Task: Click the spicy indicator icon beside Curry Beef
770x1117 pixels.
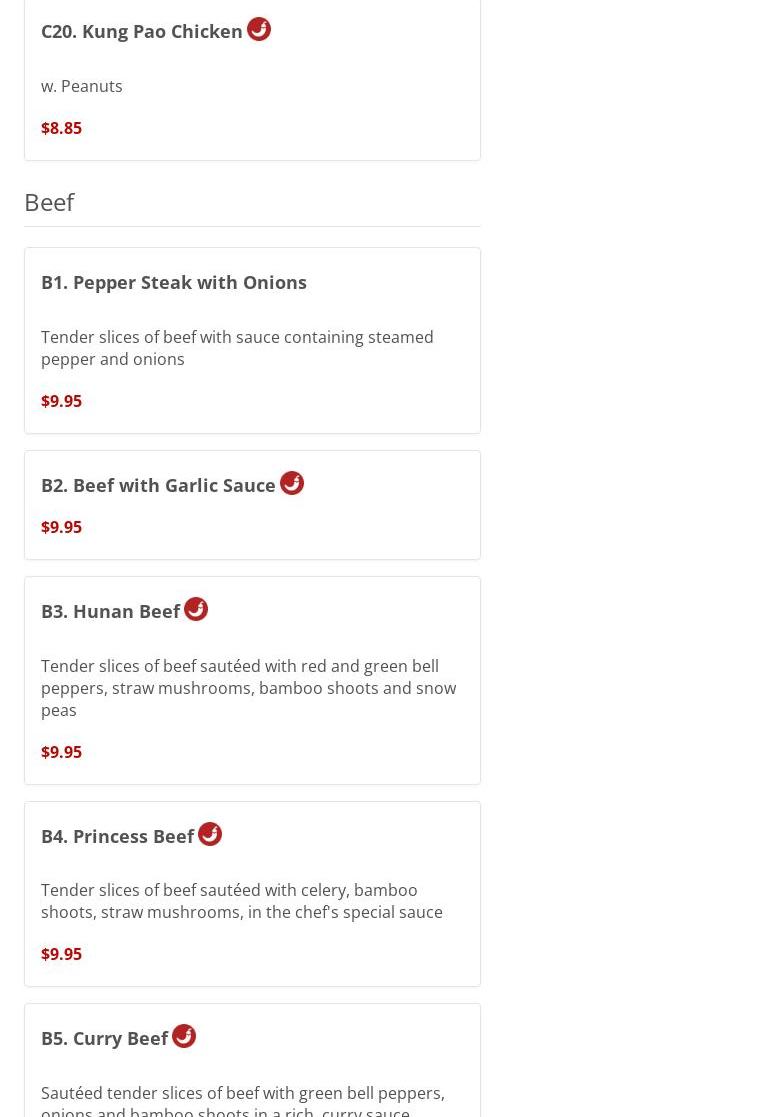Action: (x=184, y=1036)
